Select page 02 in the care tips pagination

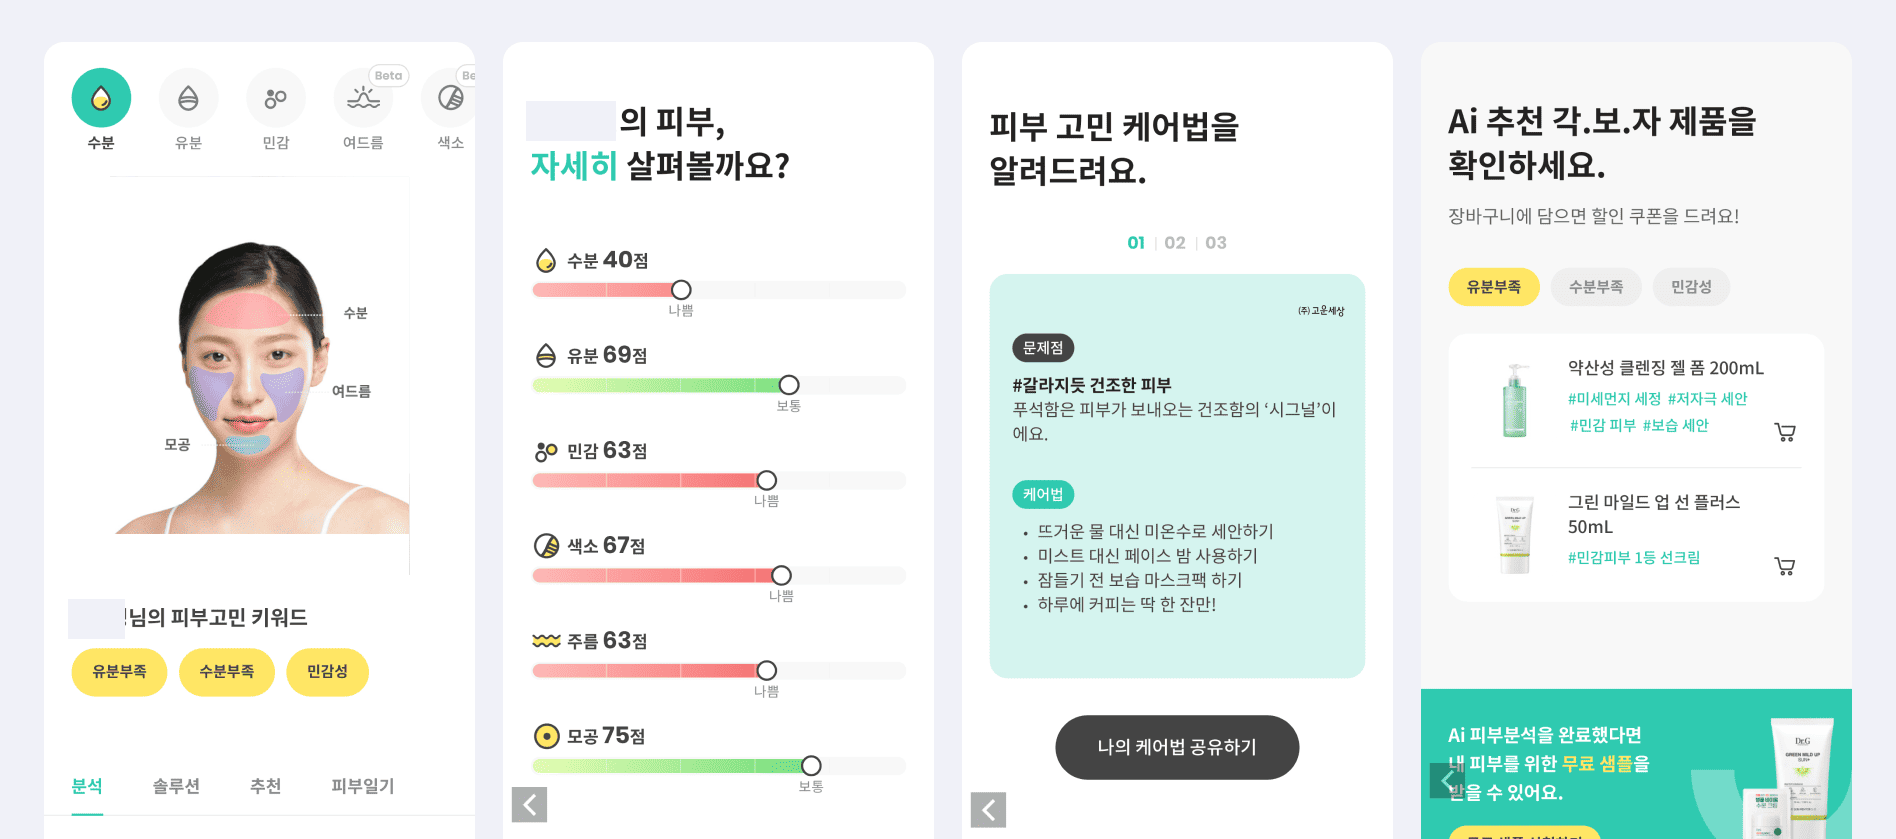[x=1175, y=242]
